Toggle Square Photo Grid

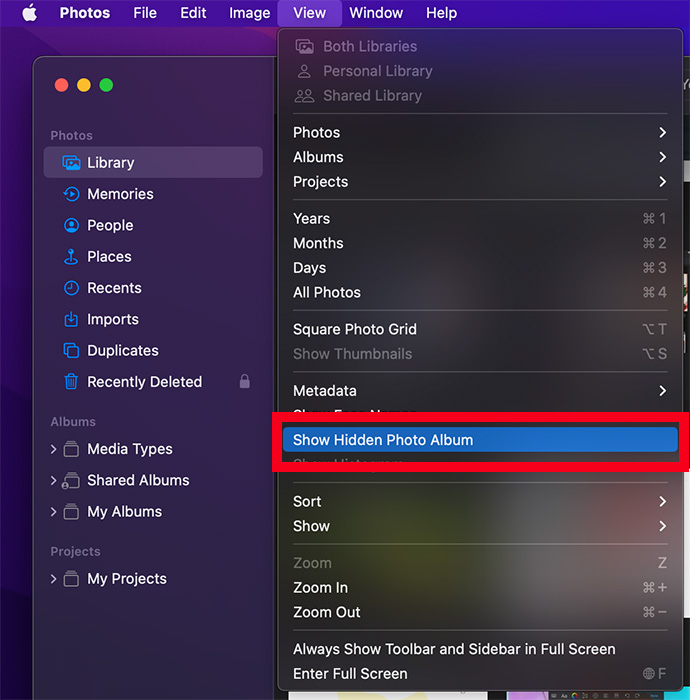pyautogui.click(x=480, y=329)
